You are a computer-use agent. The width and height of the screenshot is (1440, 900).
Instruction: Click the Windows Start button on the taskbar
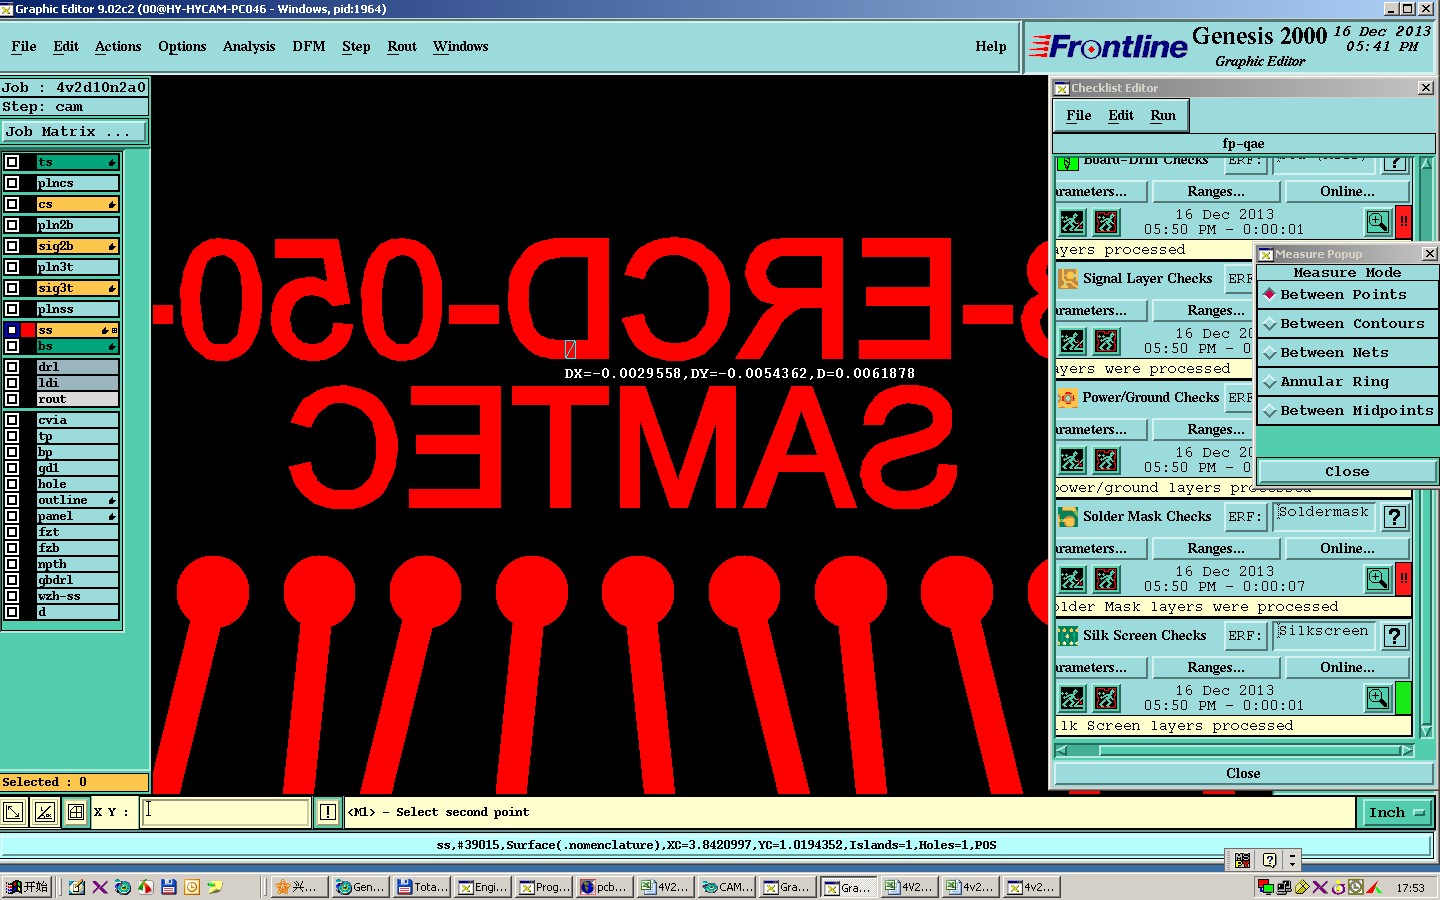pos(27,887)
